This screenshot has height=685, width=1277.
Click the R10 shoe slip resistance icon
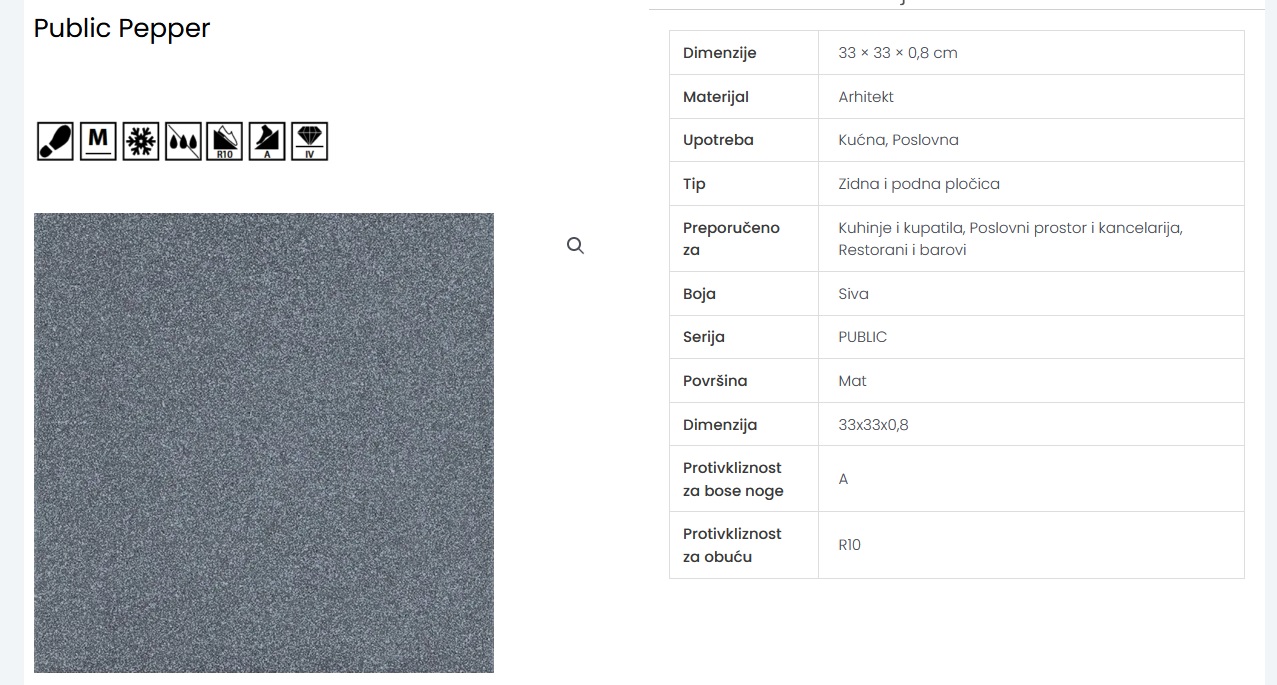point(225,141)
